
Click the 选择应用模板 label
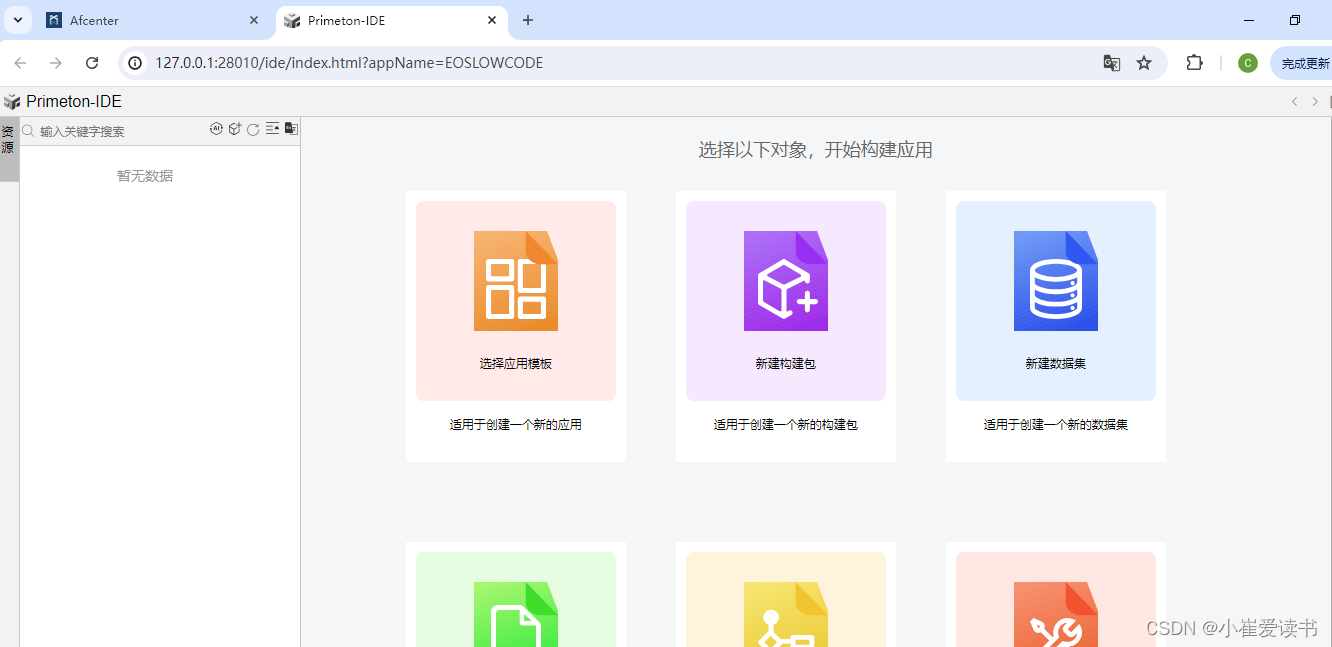pyautogui.click(x=516, y=364)
